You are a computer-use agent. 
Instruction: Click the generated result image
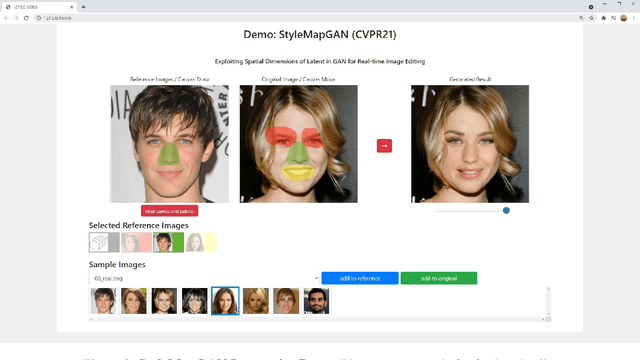pos(470,144)
